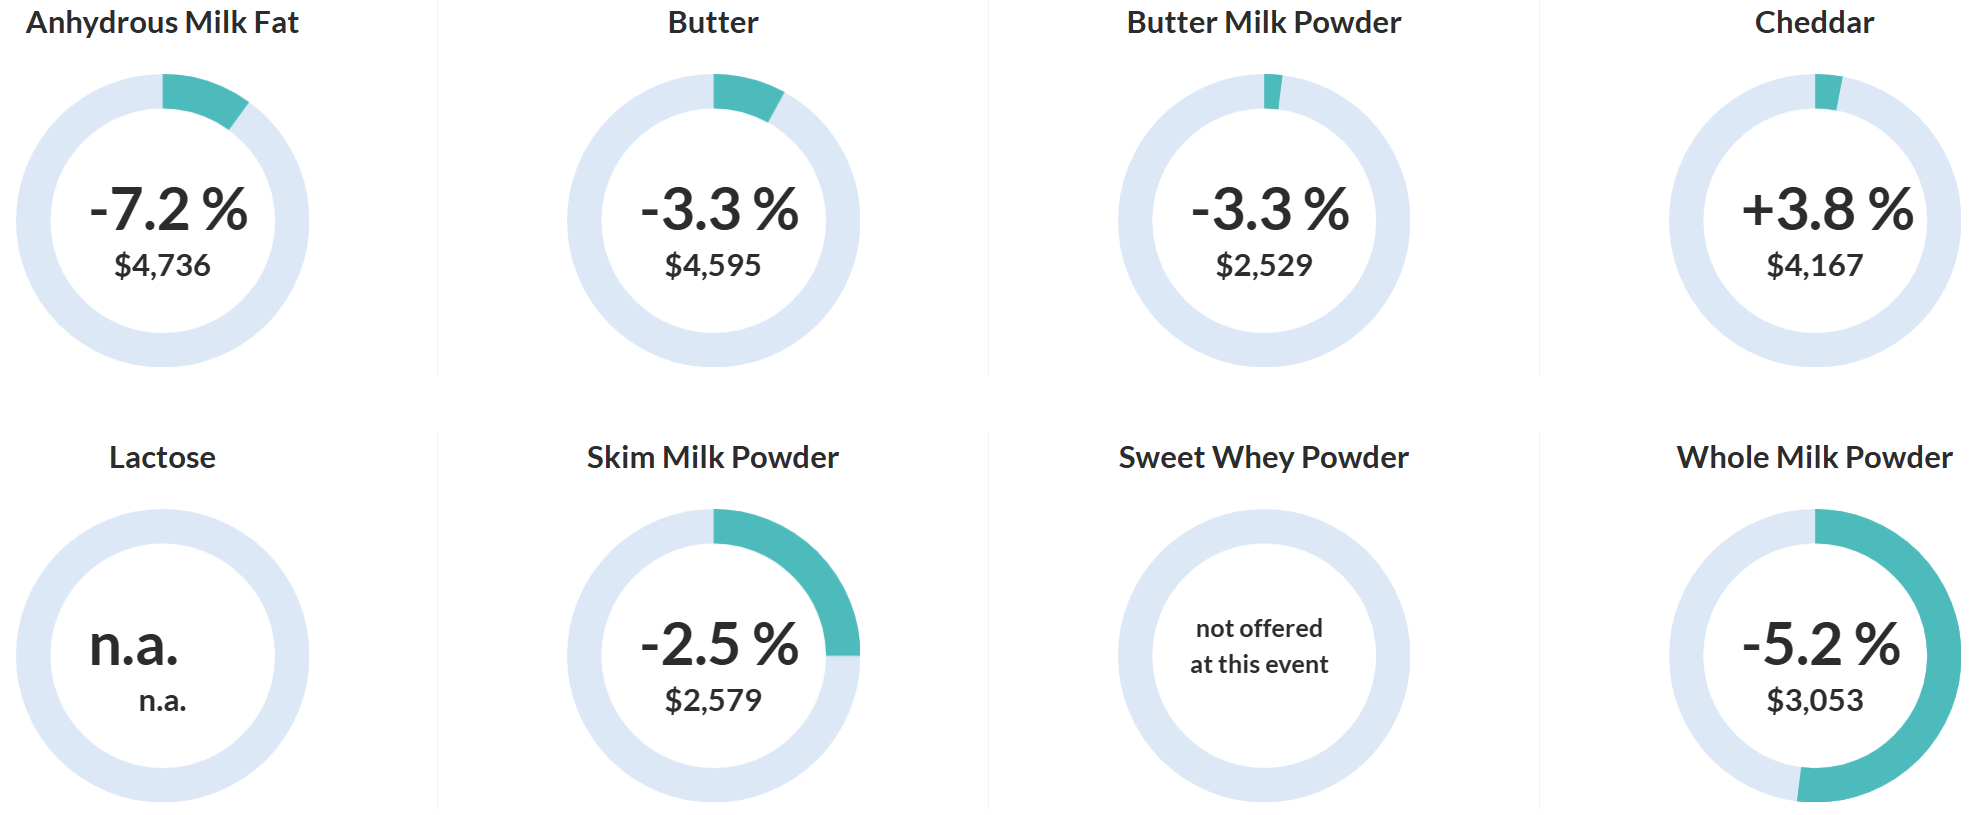Click the $2,579 price text
The height and width of the screenshot is (815, 1982).
pos(713,700)
